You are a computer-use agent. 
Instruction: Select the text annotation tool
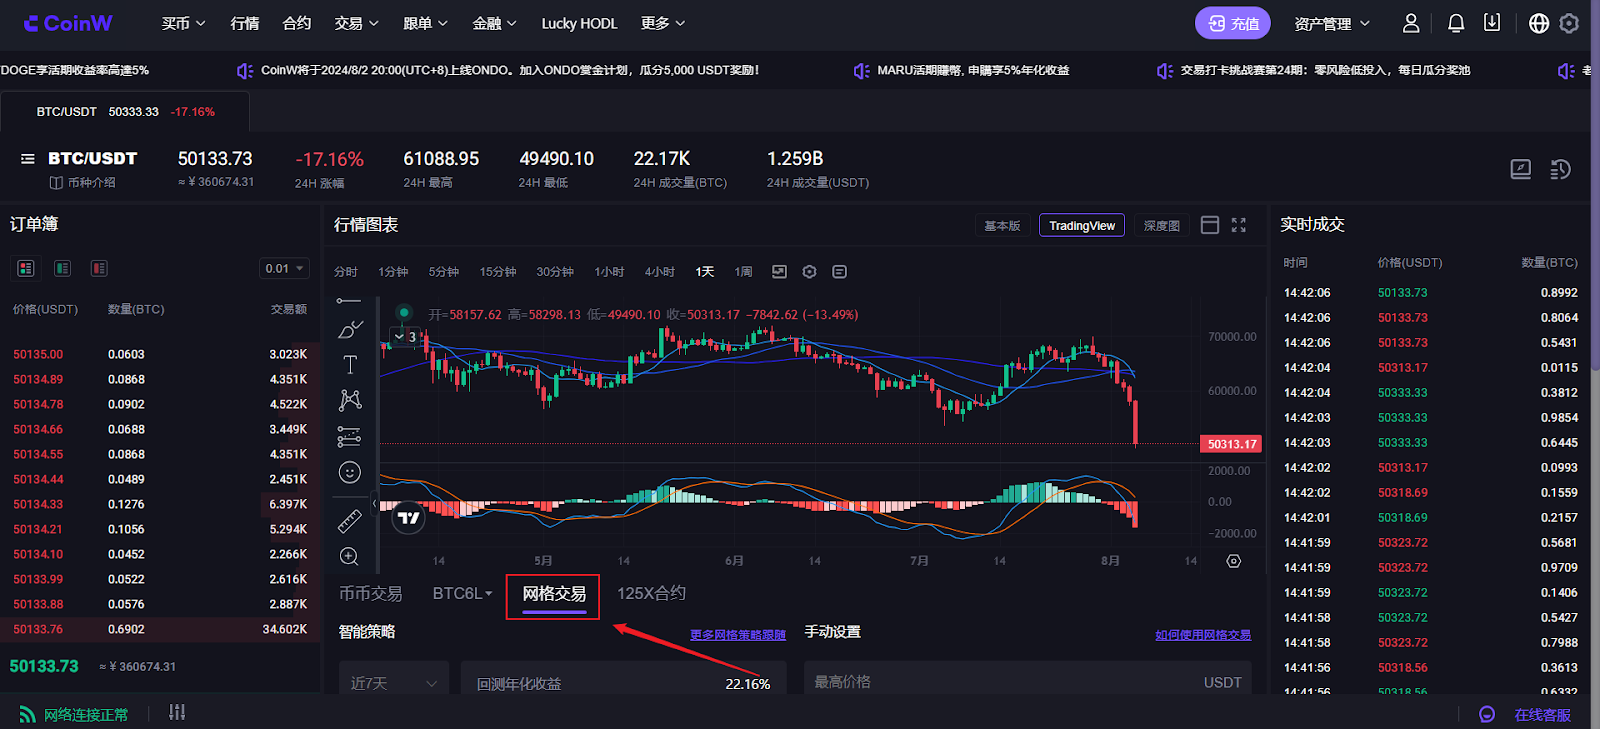350,365
